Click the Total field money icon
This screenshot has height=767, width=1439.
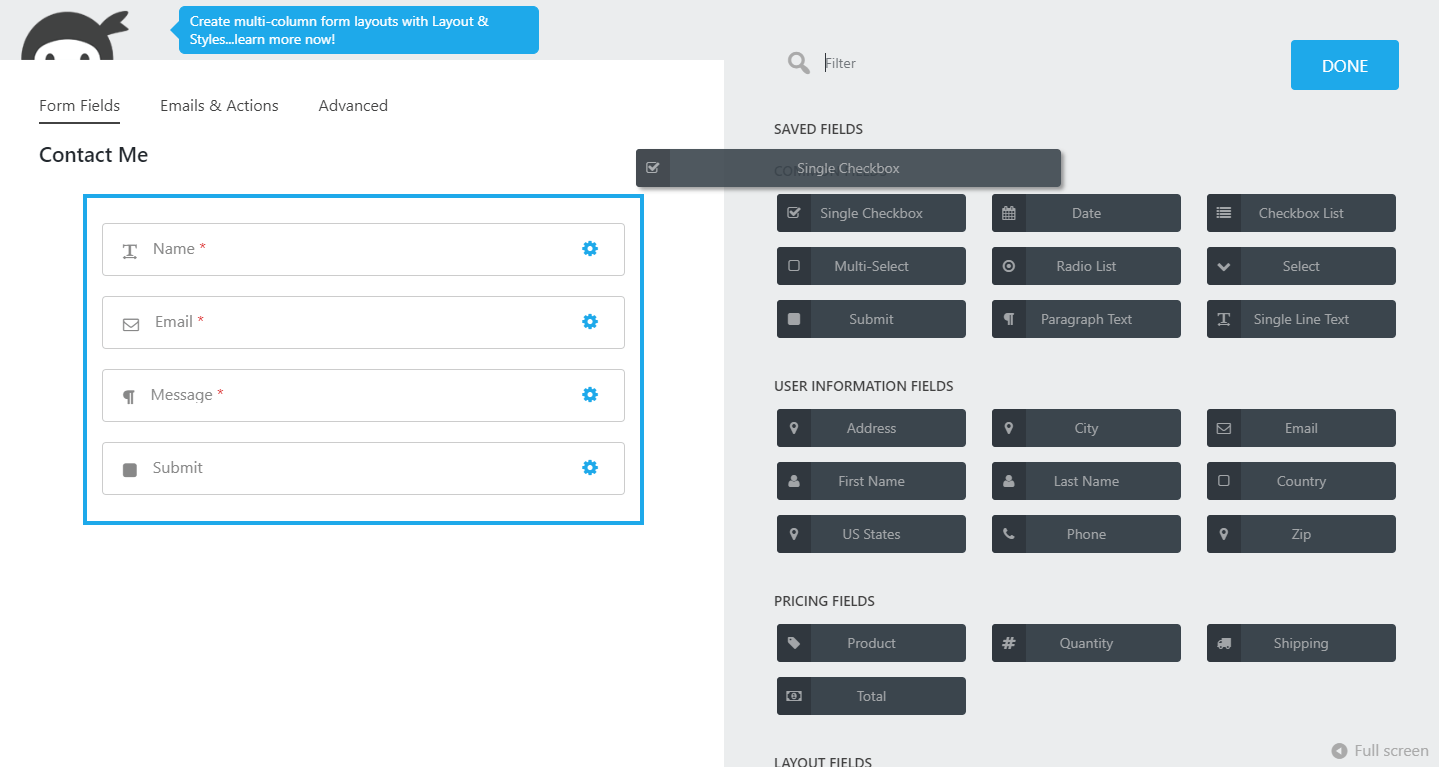click(x=794, y=696)
